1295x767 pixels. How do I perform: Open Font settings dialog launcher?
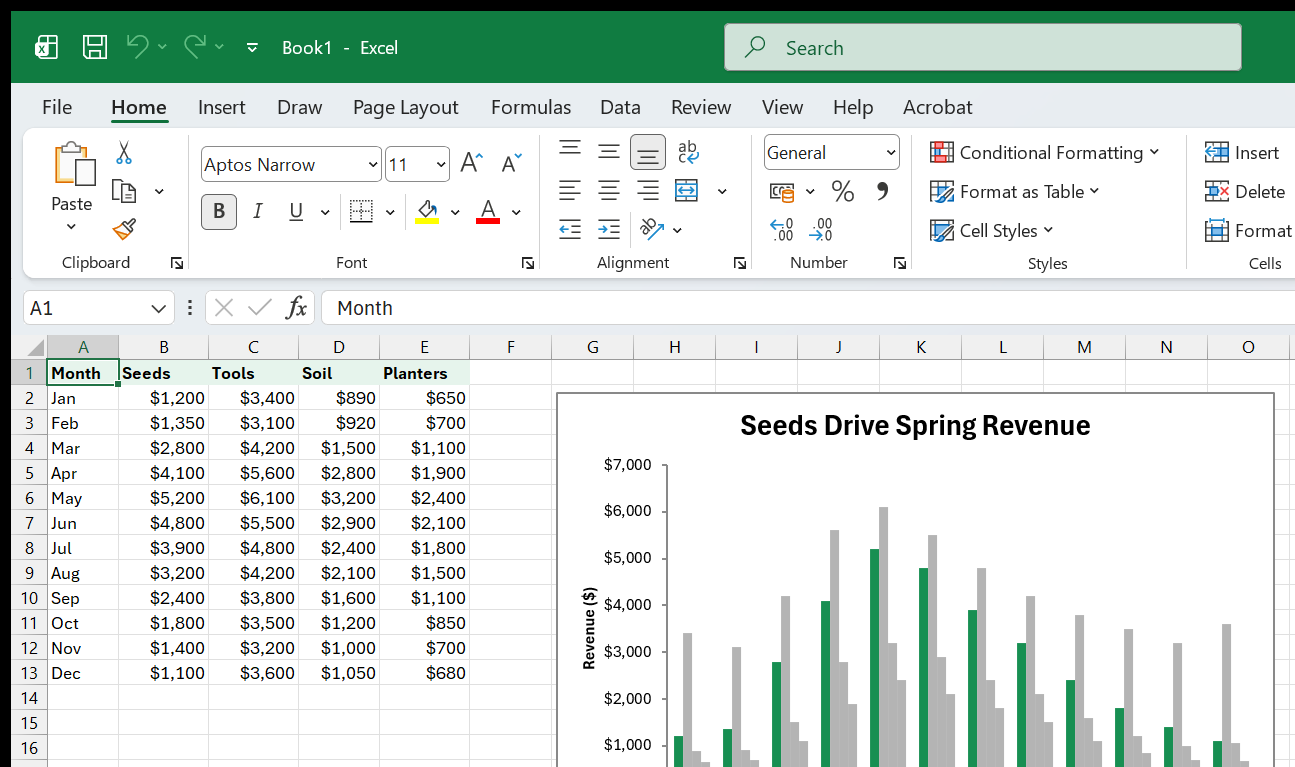click(x=527, y=263)
